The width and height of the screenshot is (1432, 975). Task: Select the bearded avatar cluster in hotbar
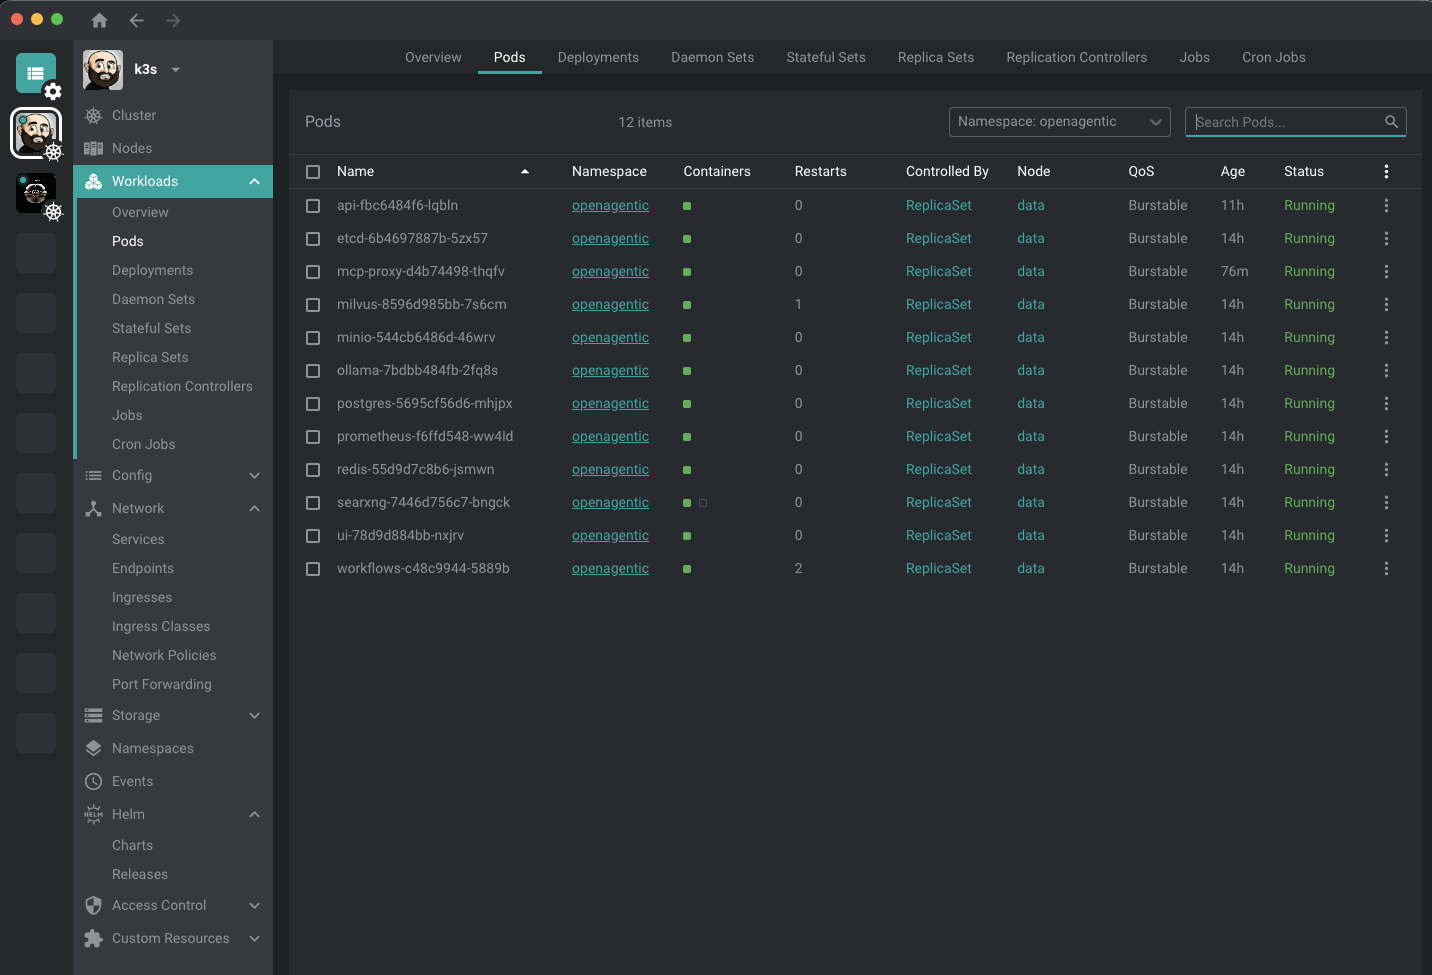coord(36,132)
